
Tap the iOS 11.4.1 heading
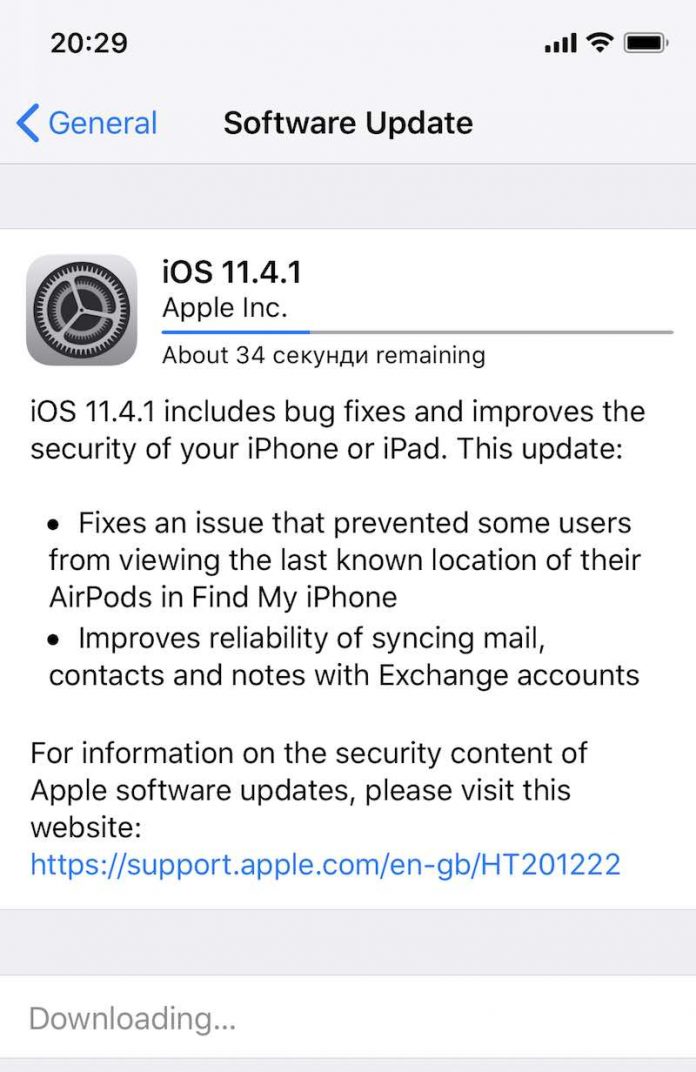coord(232,271)
